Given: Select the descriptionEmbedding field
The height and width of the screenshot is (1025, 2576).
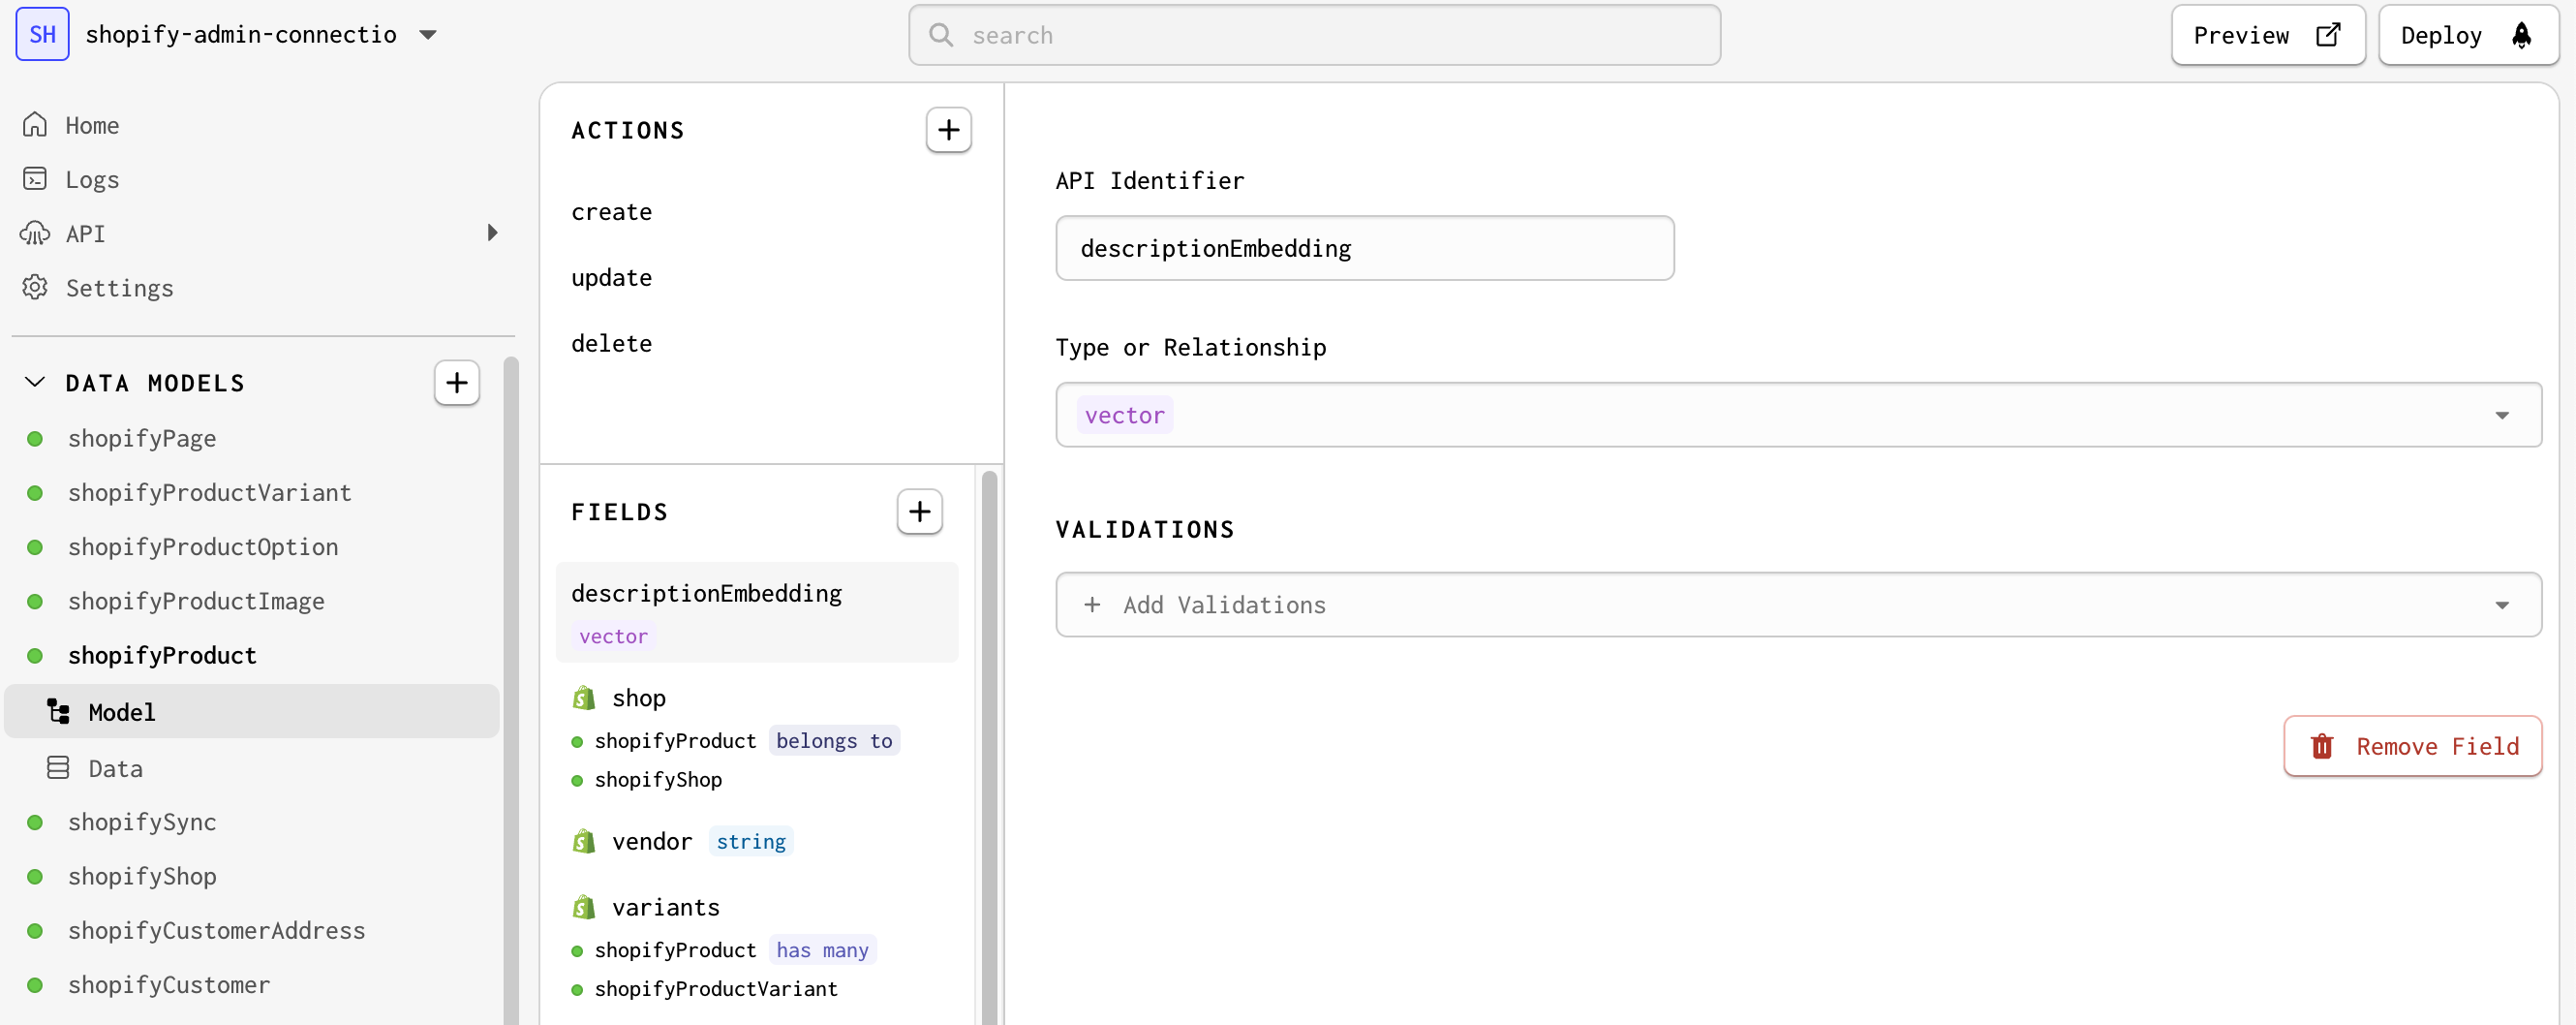Looking at the screenshot, I should (756, 611).
